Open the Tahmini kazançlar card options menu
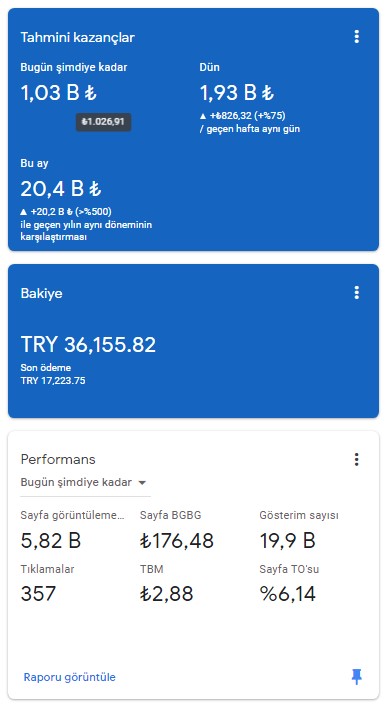This screenshot has height=707, width=386. click(356, 37)
